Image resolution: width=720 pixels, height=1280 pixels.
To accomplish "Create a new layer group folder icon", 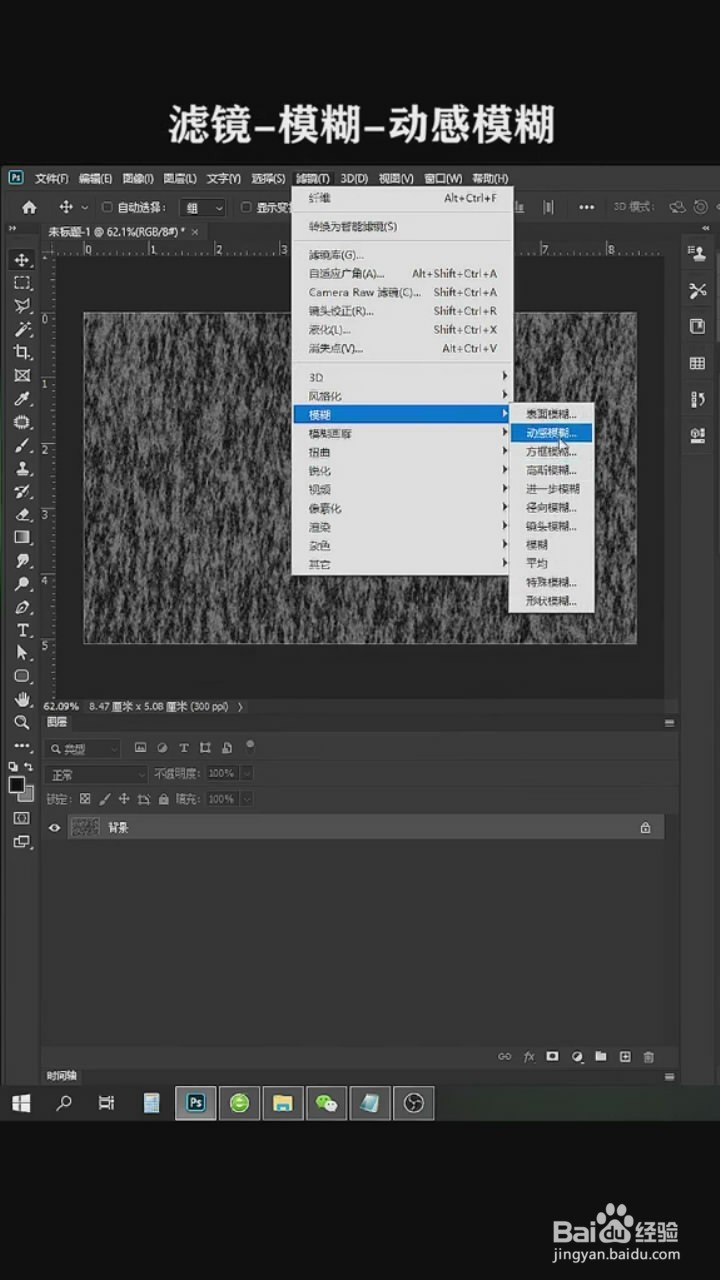I will (601, 1056).
